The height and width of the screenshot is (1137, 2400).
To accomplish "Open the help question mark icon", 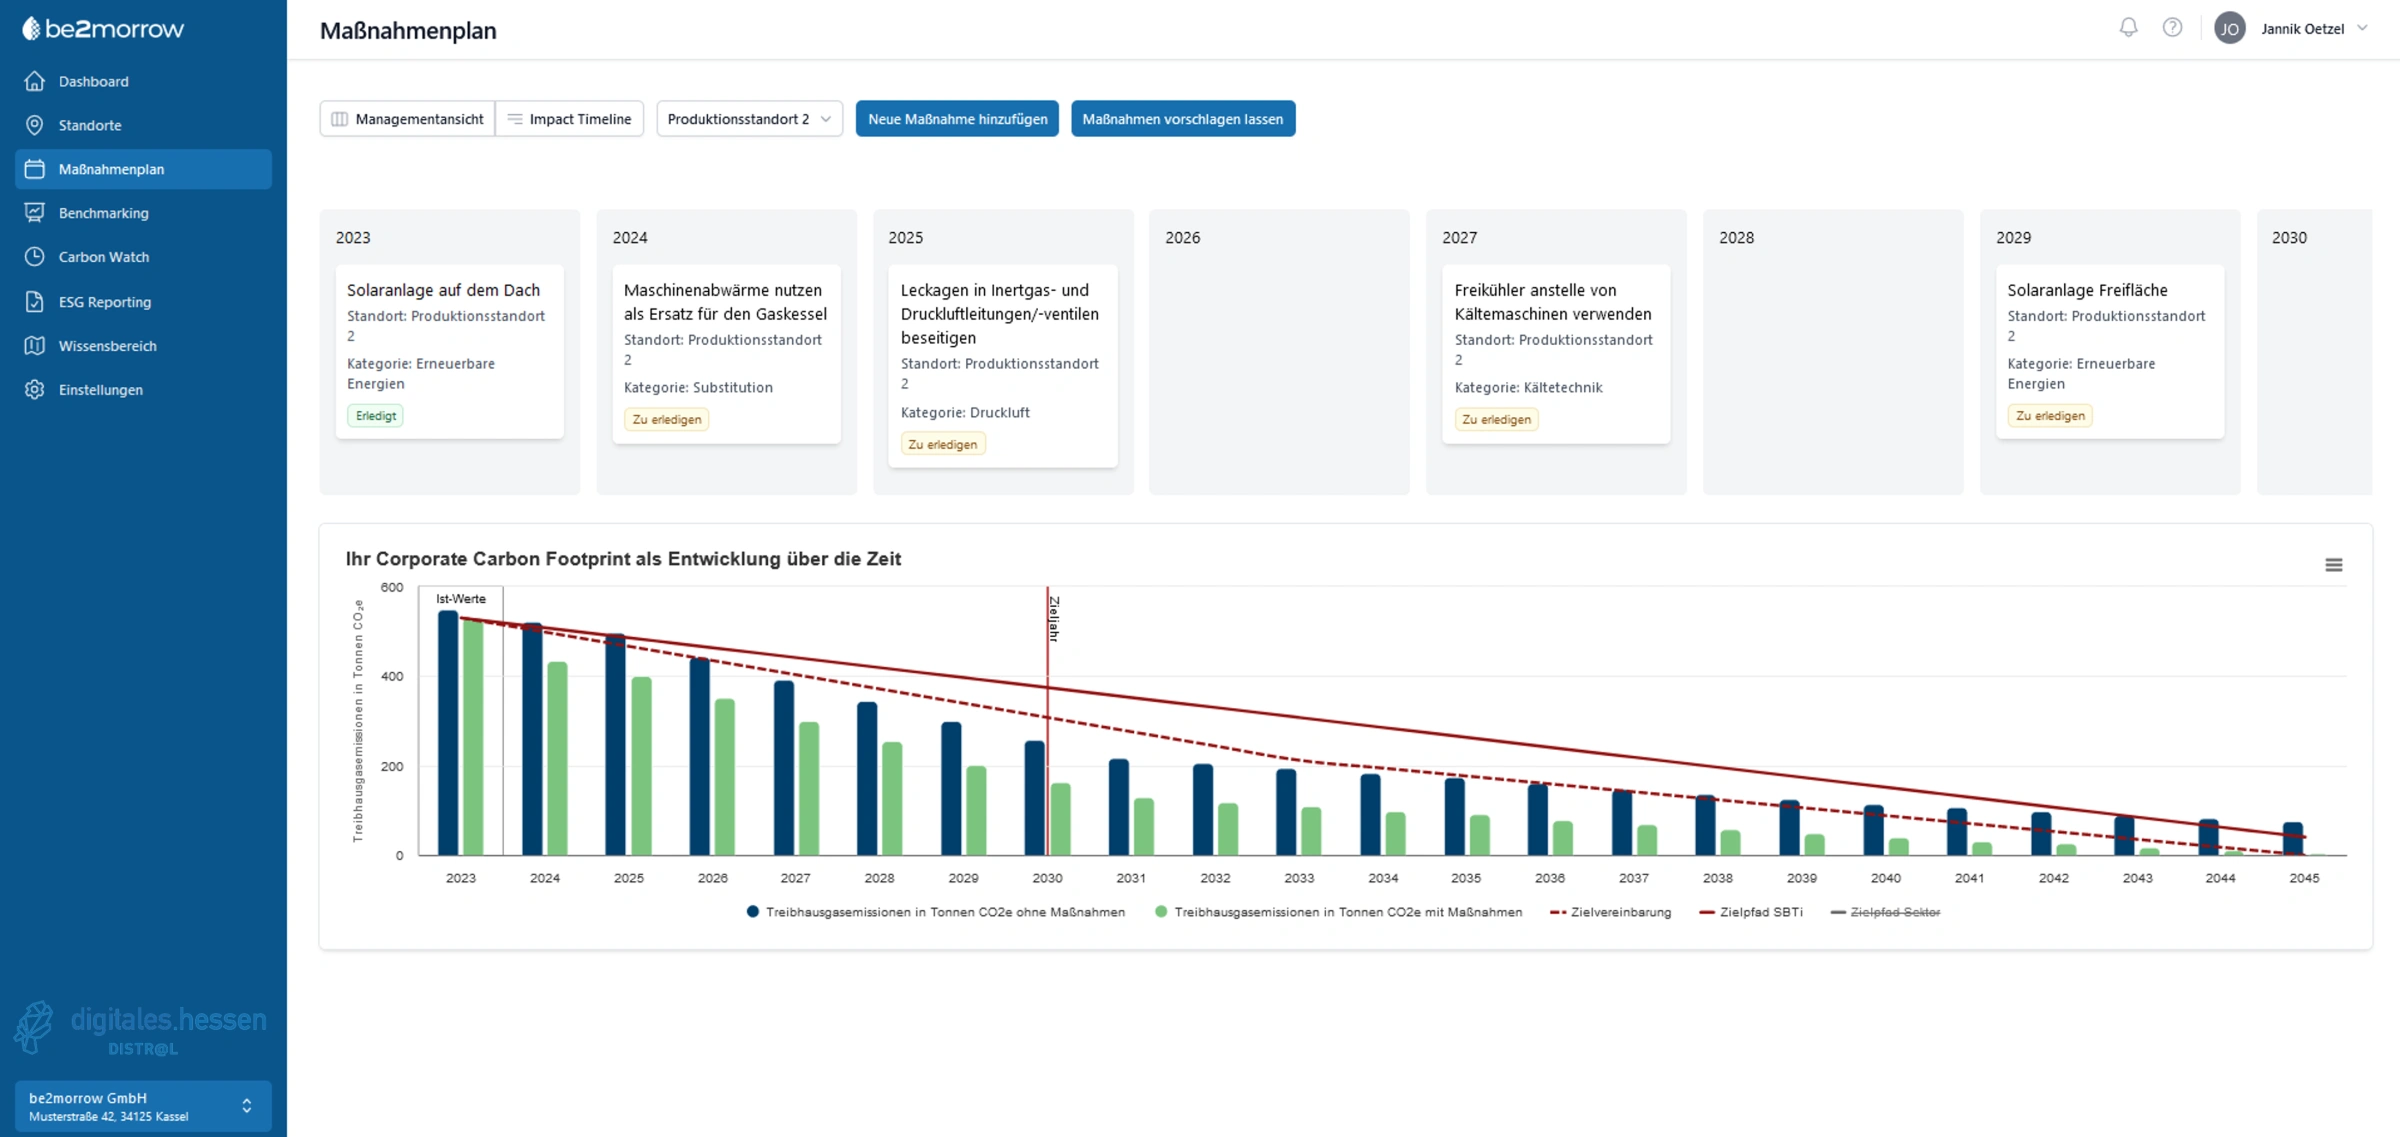I will coord(2172,28).
